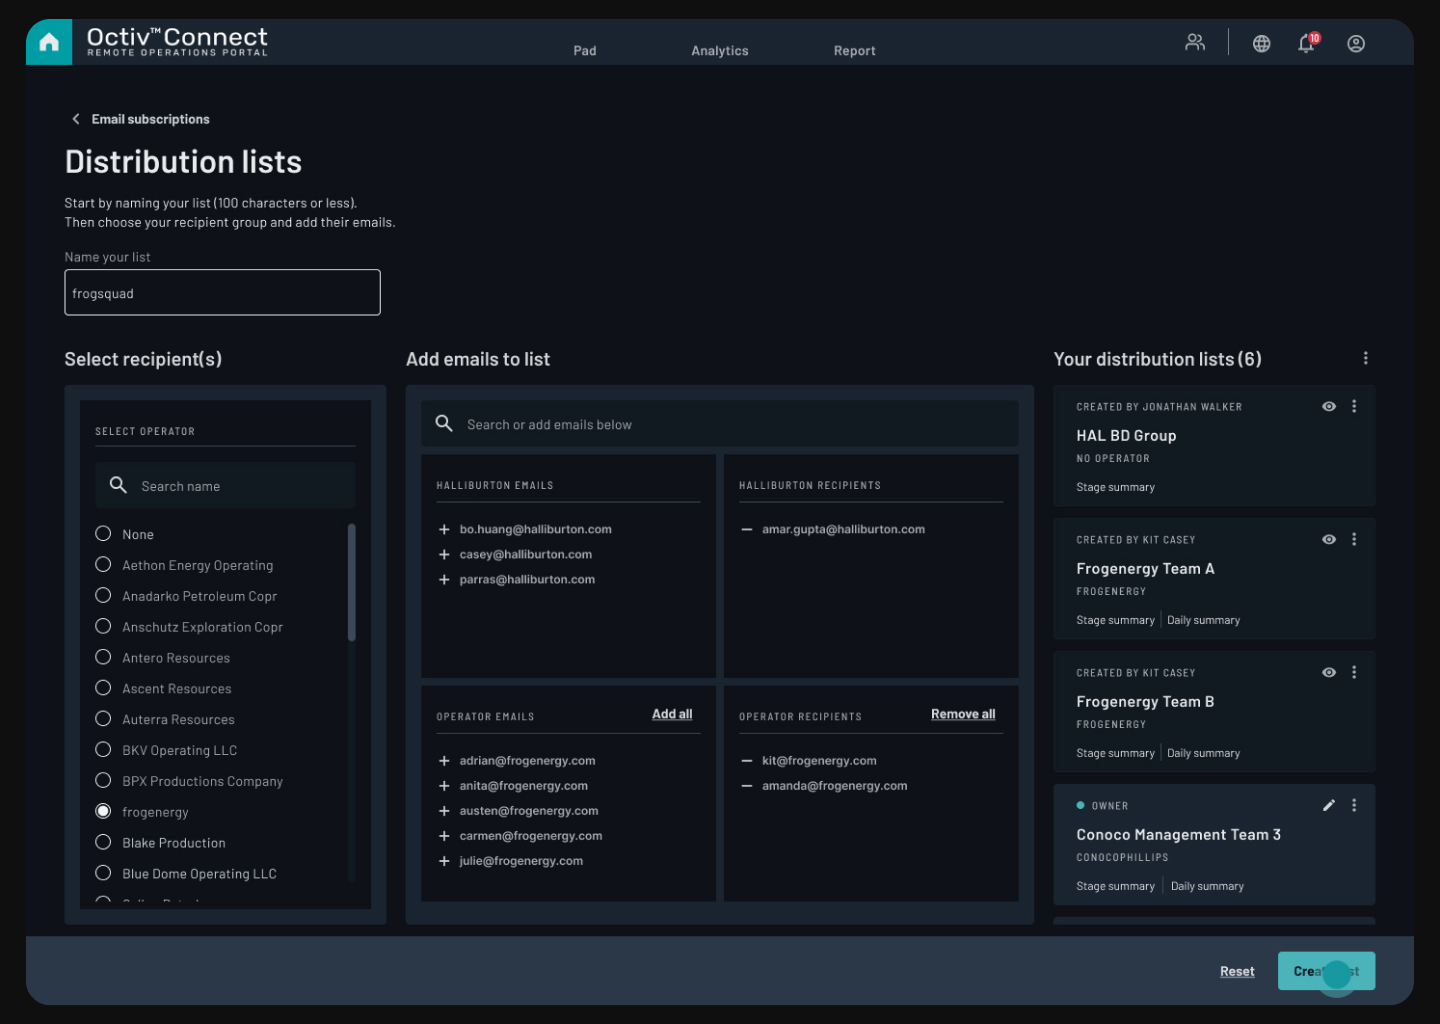Open Frogenergy Team B kebab menu
This screenshot has height=1024, width=1440.
click(x=1354, y=672)
